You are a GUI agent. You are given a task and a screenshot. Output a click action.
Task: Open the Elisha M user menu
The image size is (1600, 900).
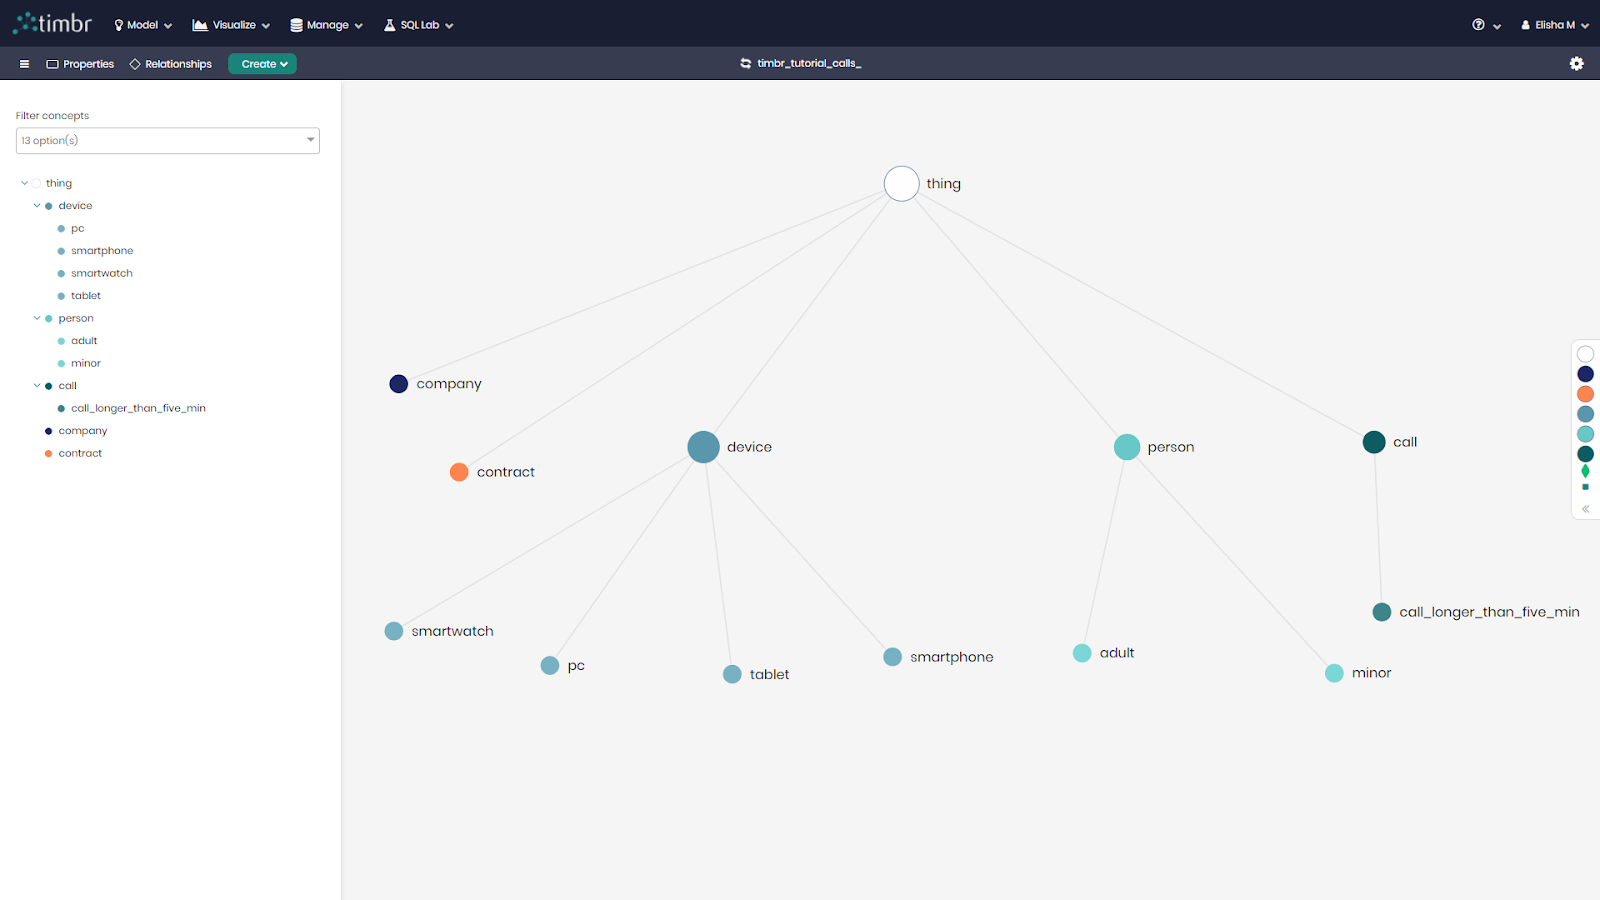click(x=1554, y=25)
